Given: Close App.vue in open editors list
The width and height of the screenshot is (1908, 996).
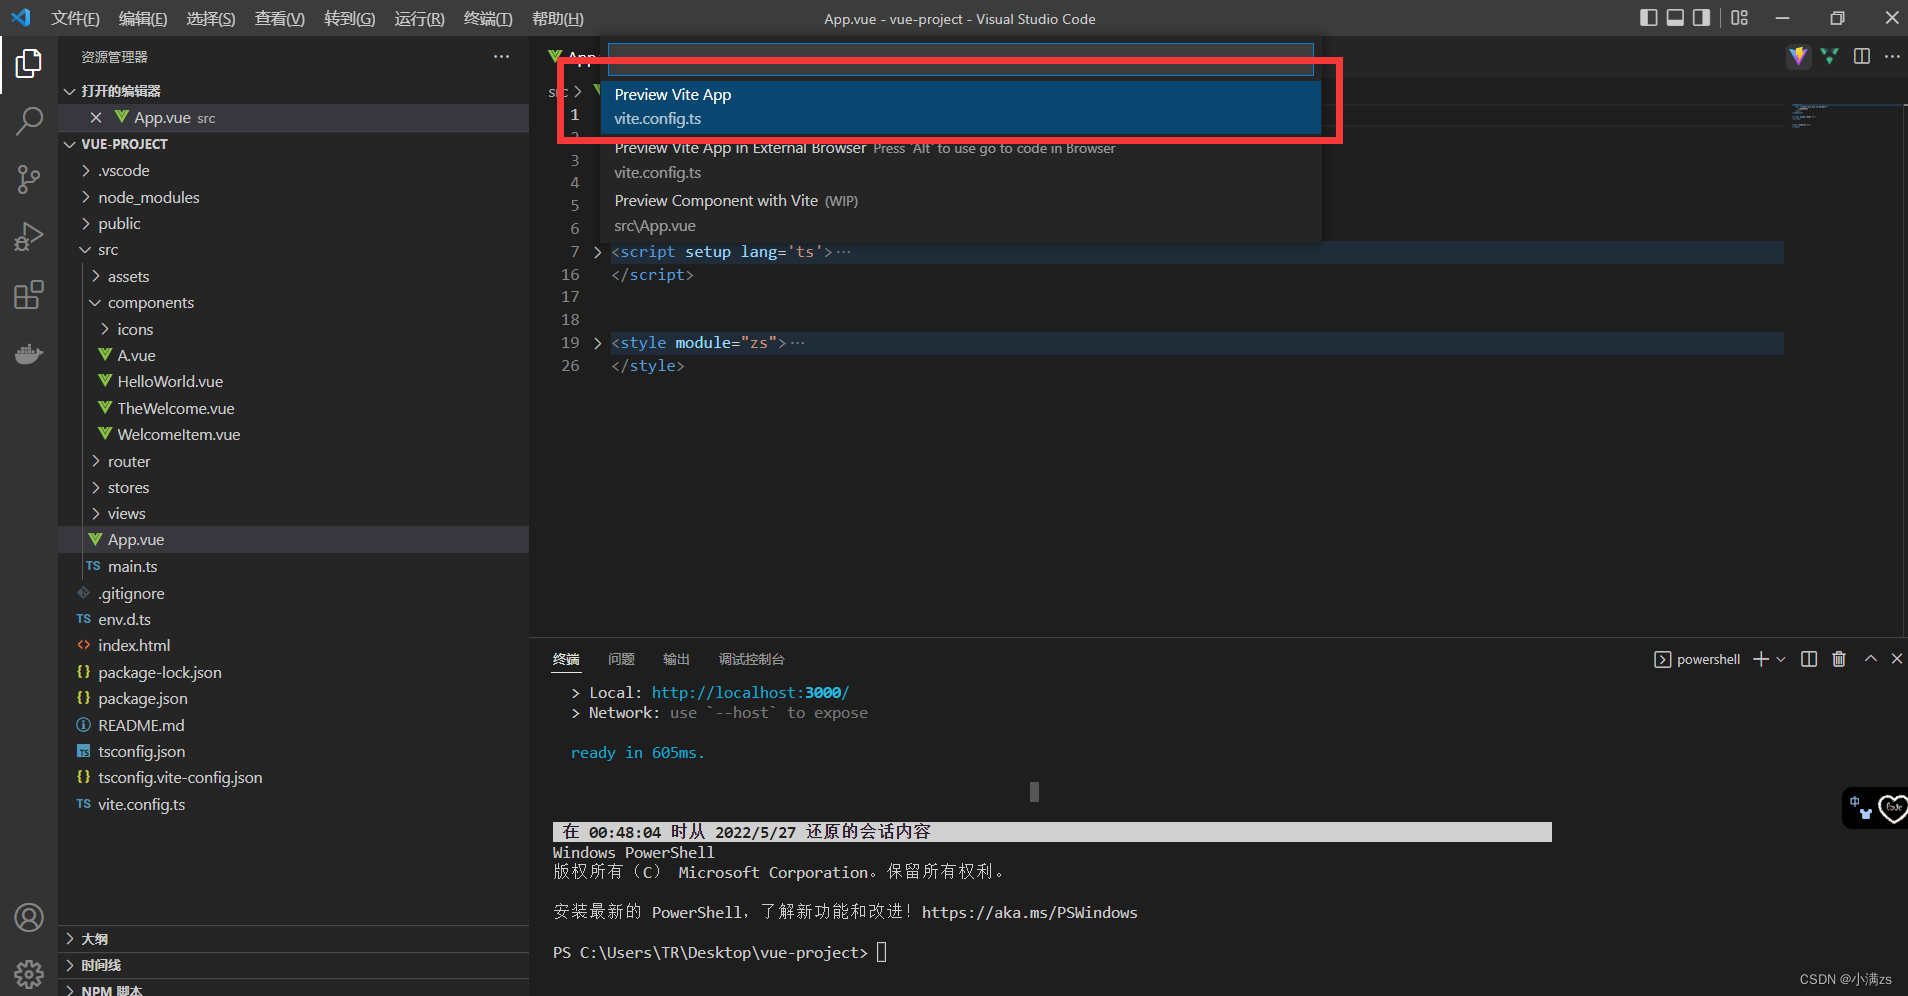Looking at the screenshot, I should 96,118.
